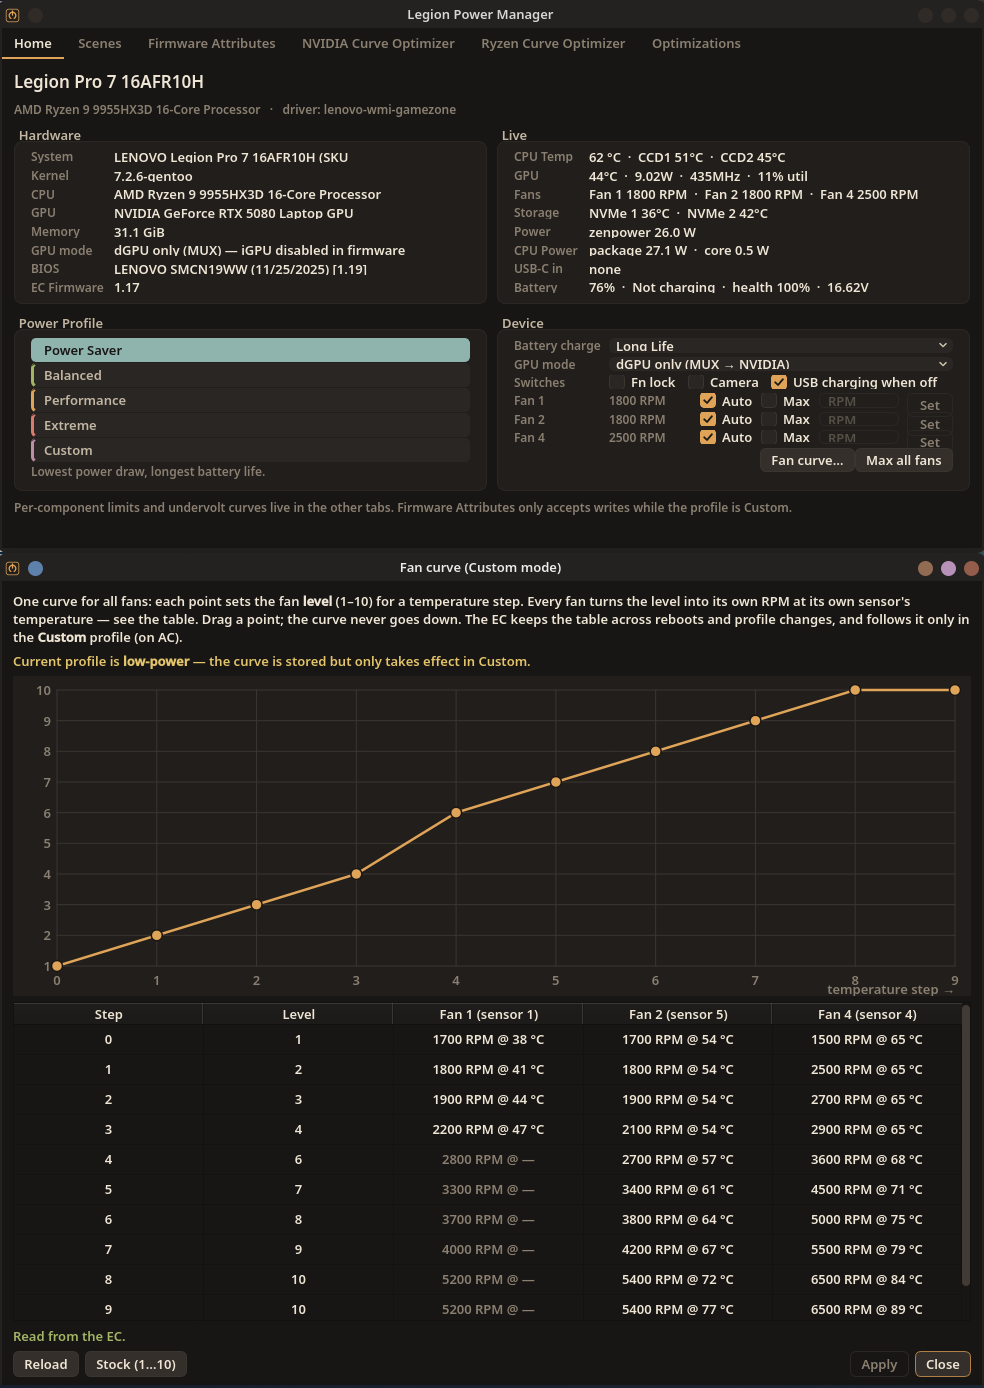Click the "2200 RPM @ 47 °C" table cell
Screen dimensions: 984x1388
488,1129
